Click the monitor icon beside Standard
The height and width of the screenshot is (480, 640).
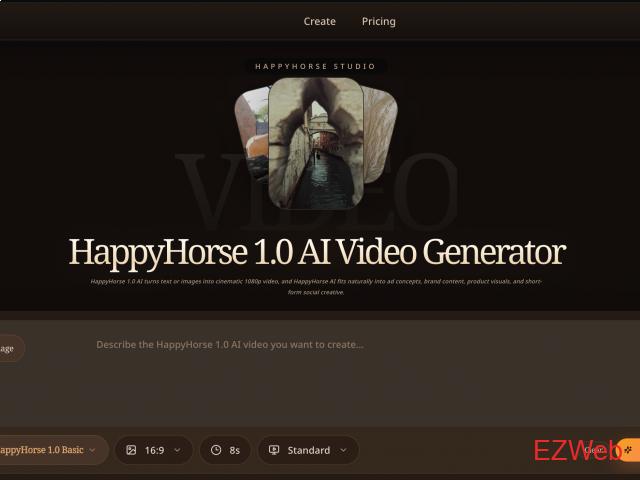[x=274, y=450]
